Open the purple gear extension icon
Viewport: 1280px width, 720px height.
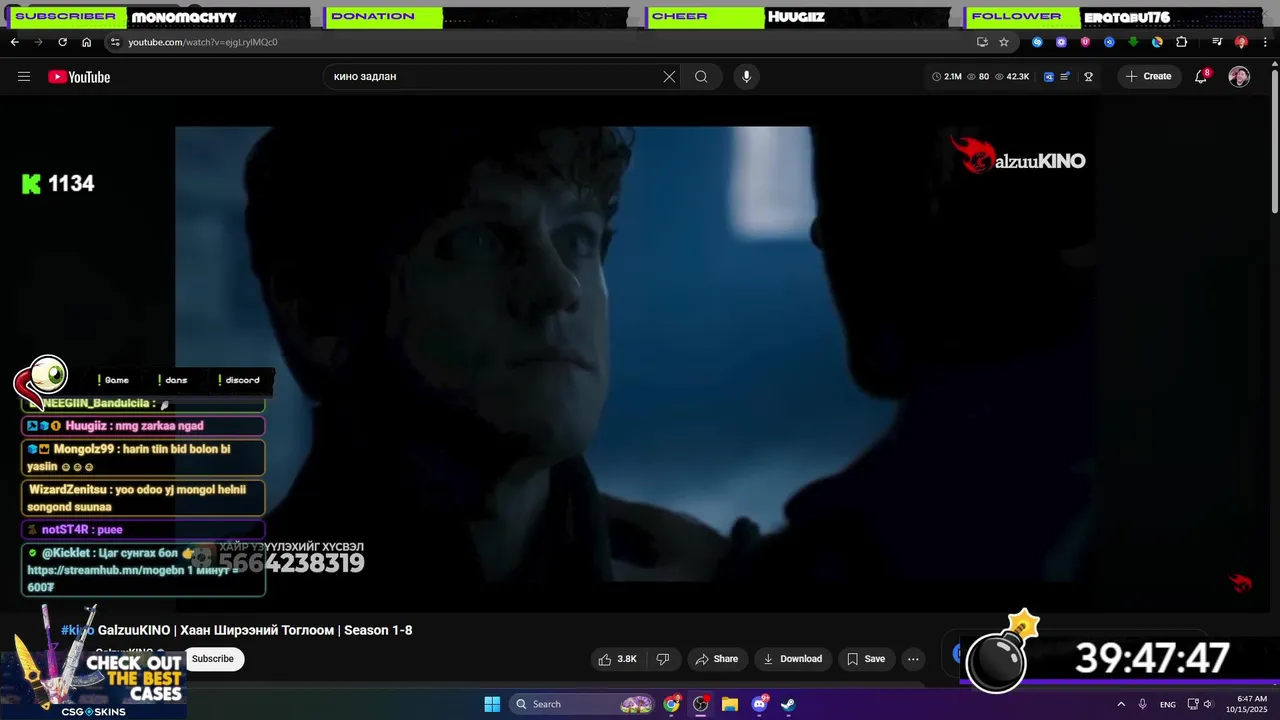1061,42
